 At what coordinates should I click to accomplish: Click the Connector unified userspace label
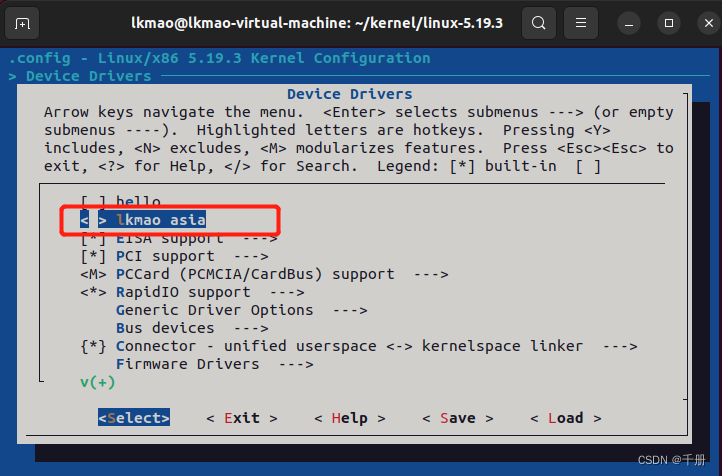(x=349, y=346)
